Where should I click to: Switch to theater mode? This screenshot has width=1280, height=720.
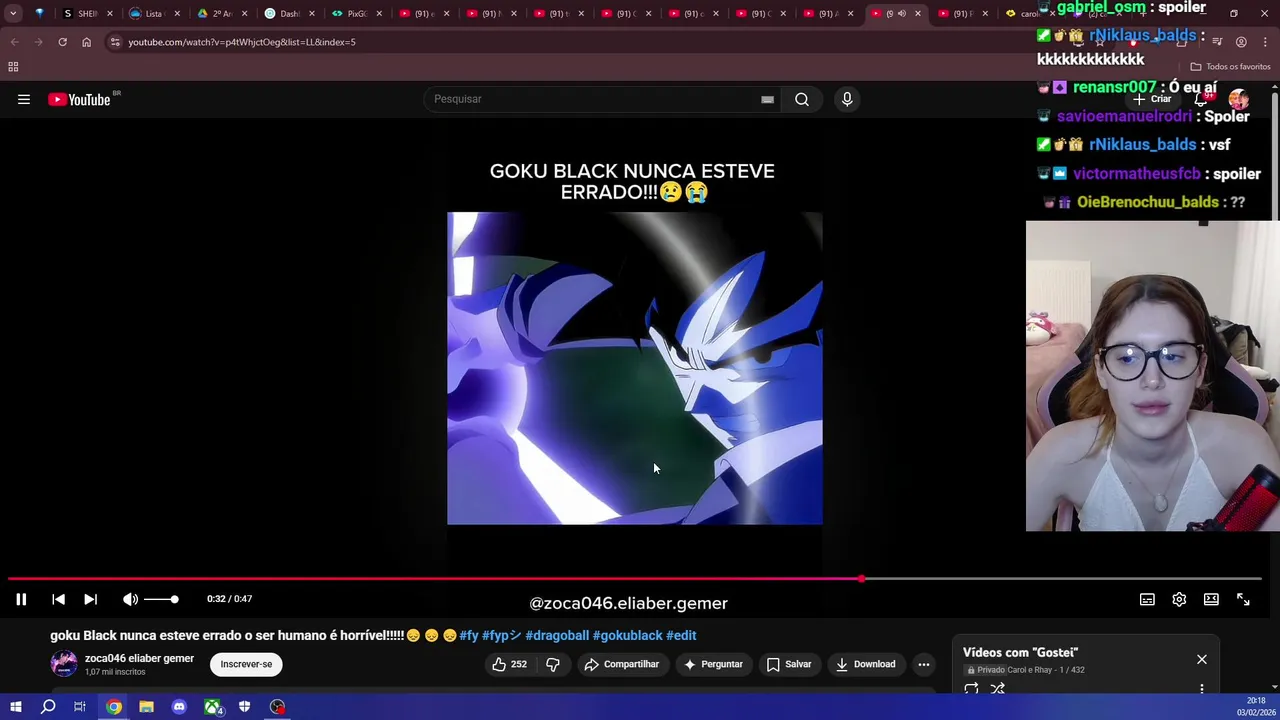(1211, 599)
